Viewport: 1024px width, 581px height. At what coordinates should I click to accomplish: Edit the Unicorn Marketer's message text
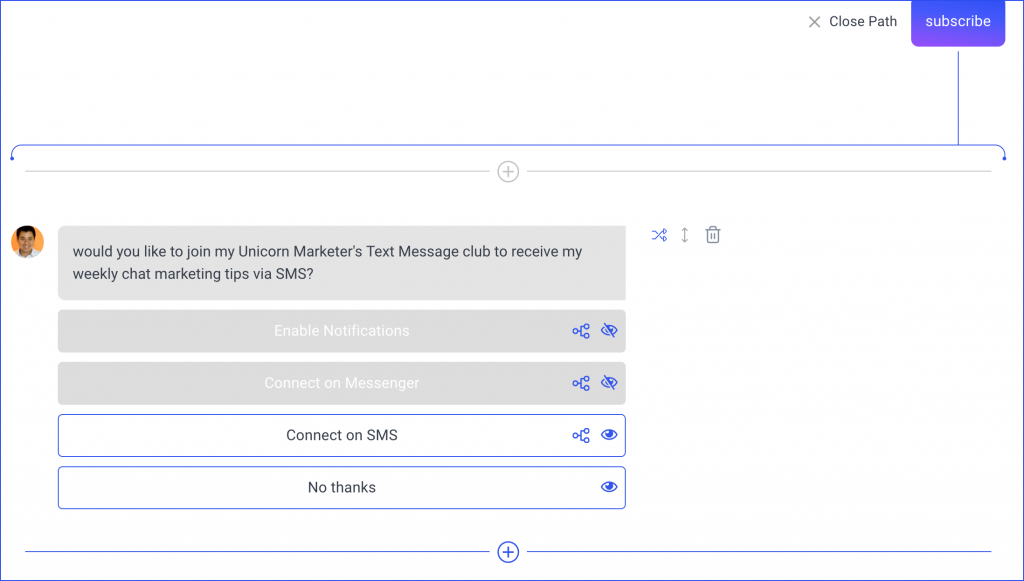(342, 263)
